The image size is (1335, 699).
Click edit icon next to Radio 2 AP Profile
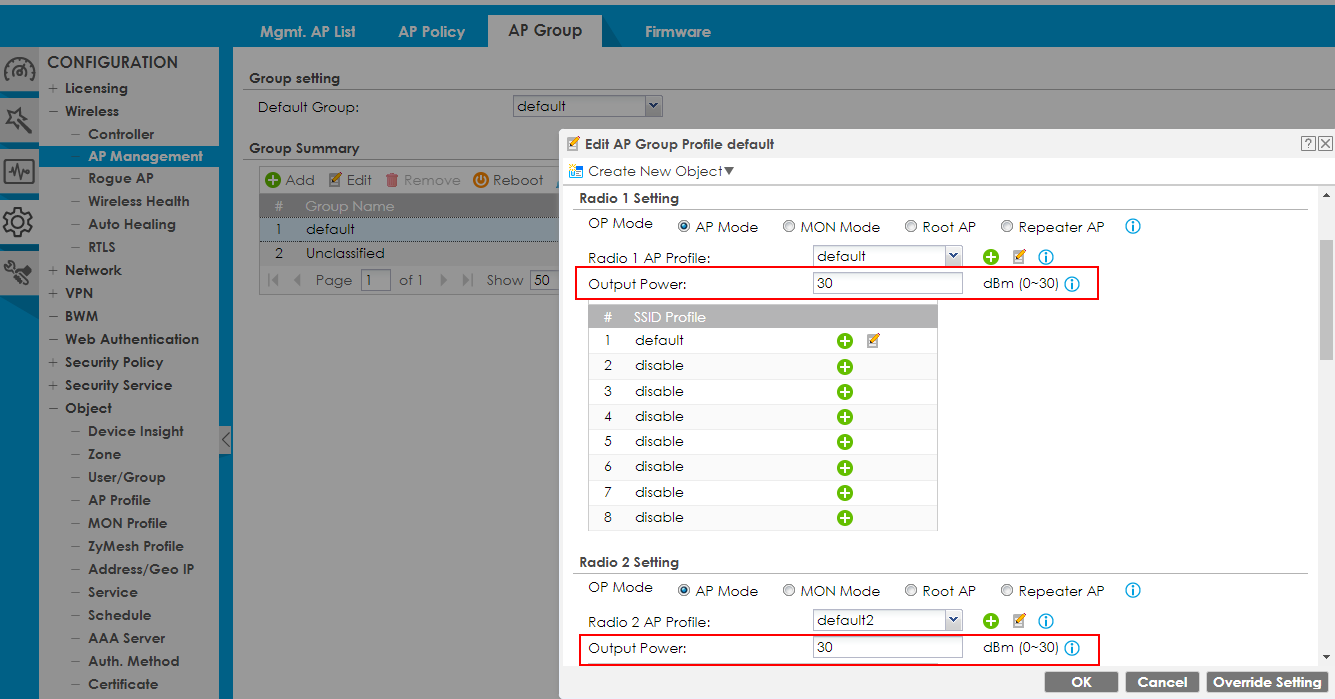1019,621
